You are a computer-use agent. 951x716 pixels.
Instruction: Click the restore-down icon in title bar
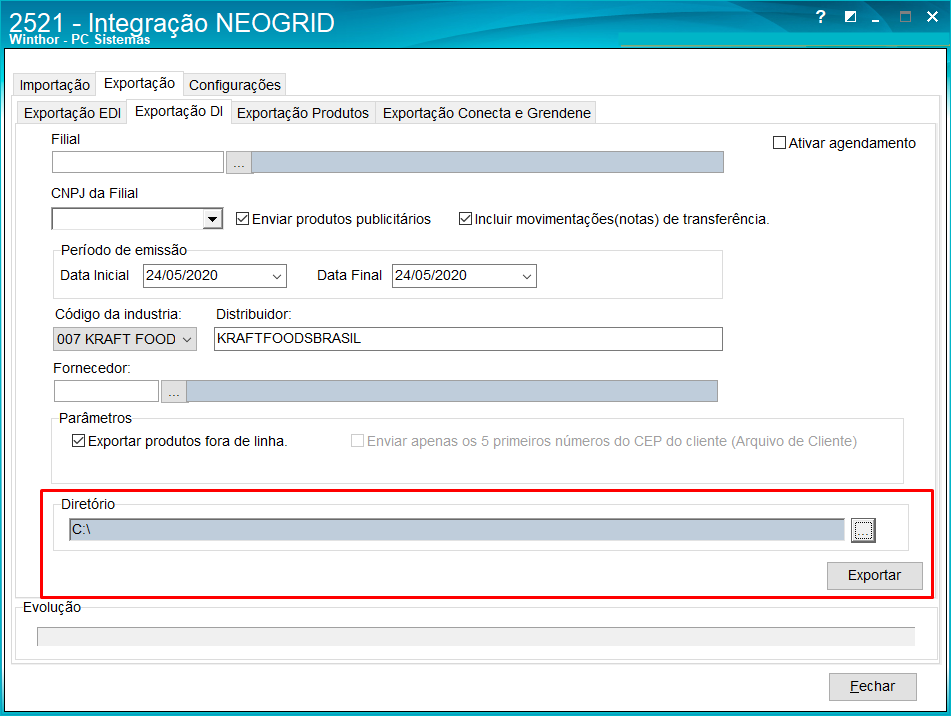[850, 17]
